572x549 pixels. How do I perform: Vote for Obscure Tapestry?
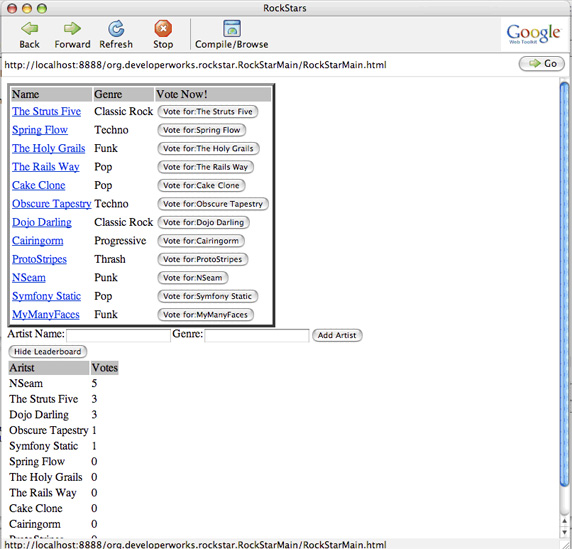point(213,204)
